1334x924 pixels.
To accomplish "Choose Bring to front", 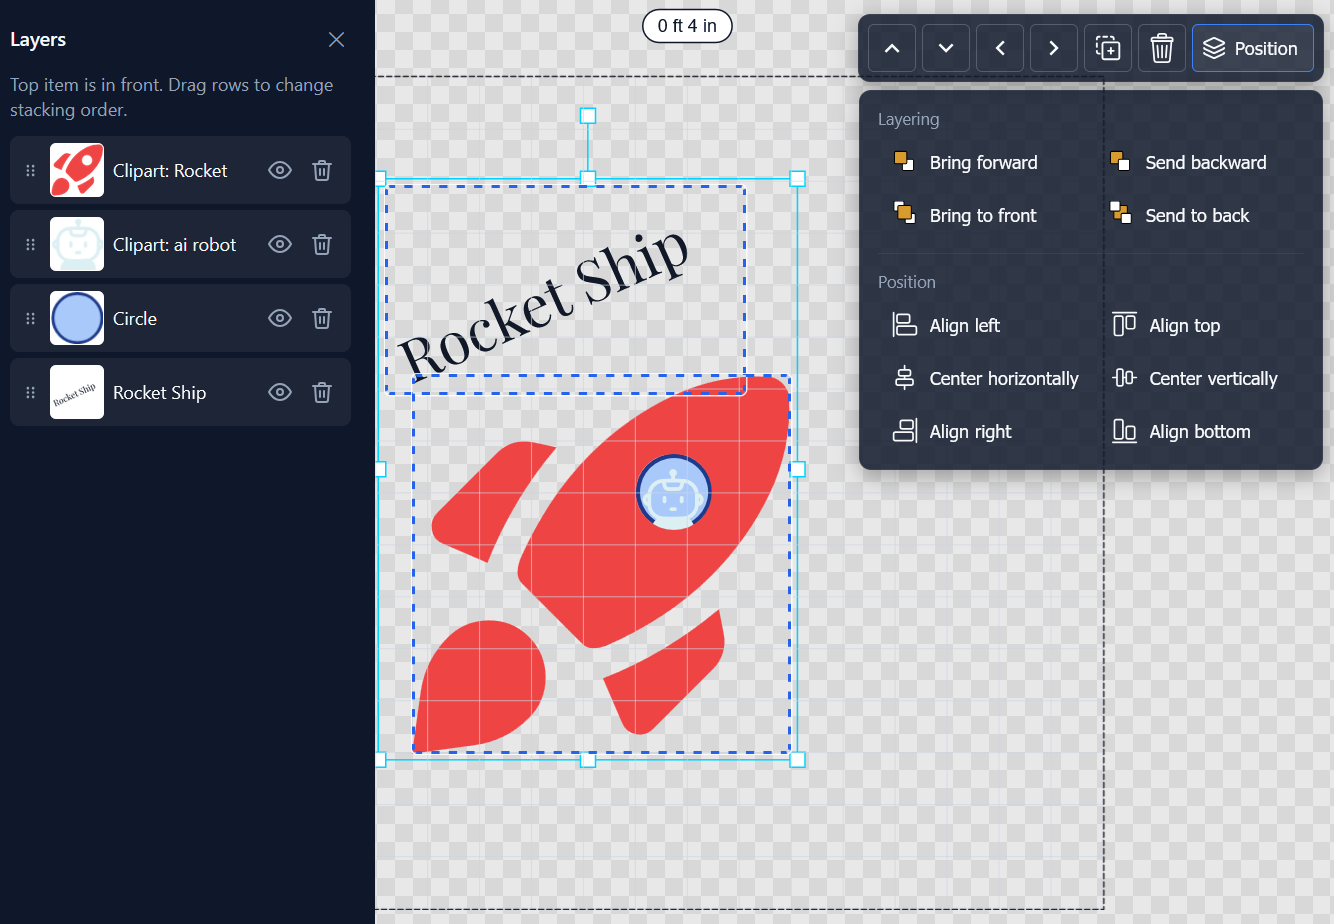I will coord(965,215).
